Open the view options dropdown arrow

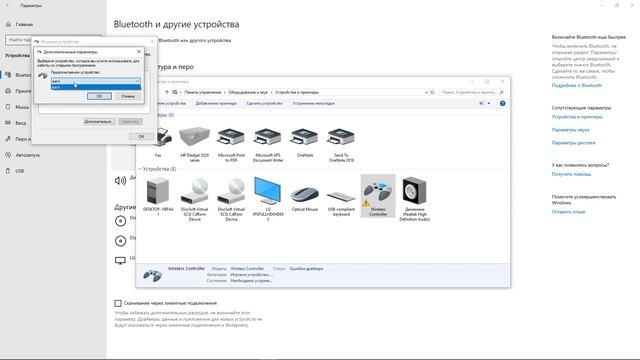[x=489, y=104]
